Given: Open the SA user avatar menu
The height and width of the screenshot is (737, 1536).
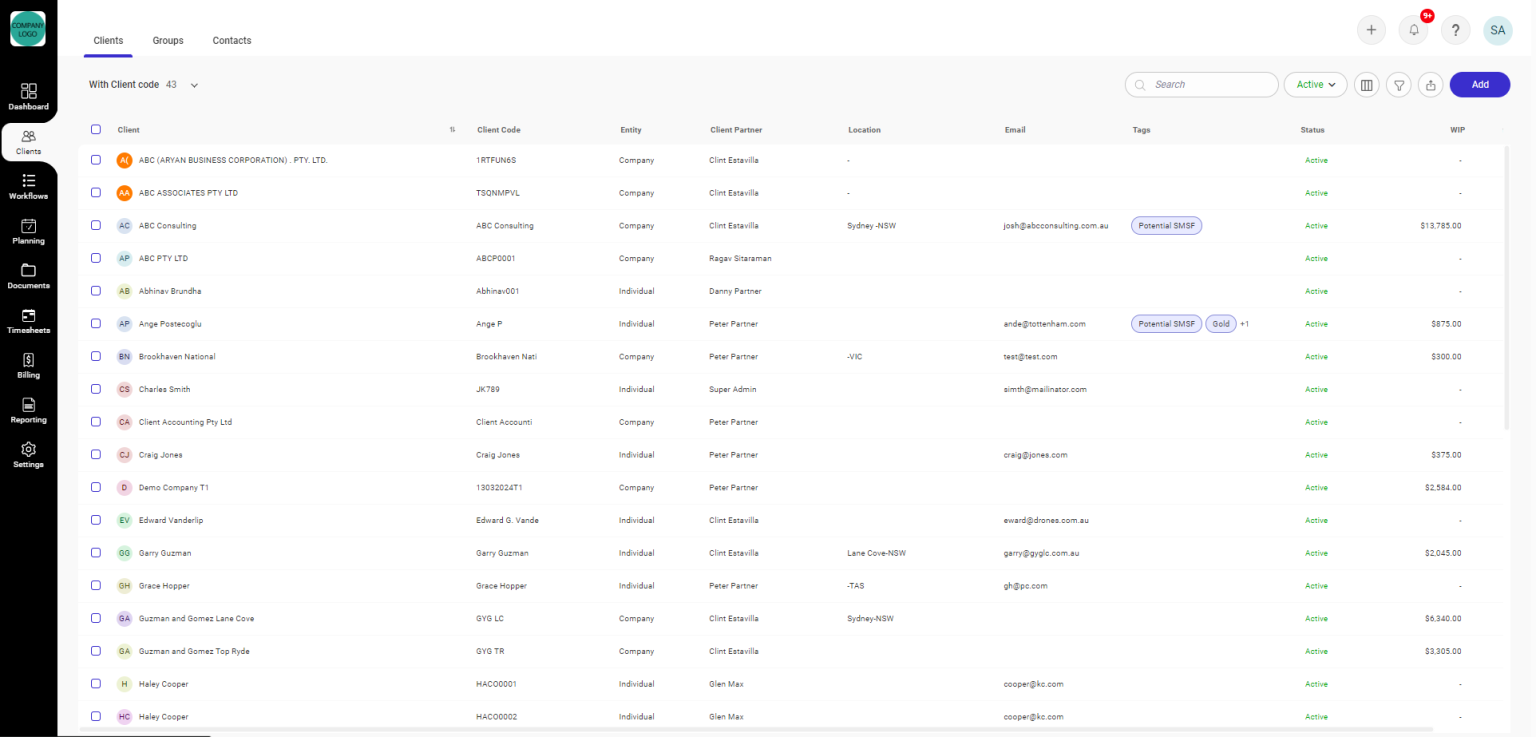Looking at the screenshot, I should pos(1498,30).
